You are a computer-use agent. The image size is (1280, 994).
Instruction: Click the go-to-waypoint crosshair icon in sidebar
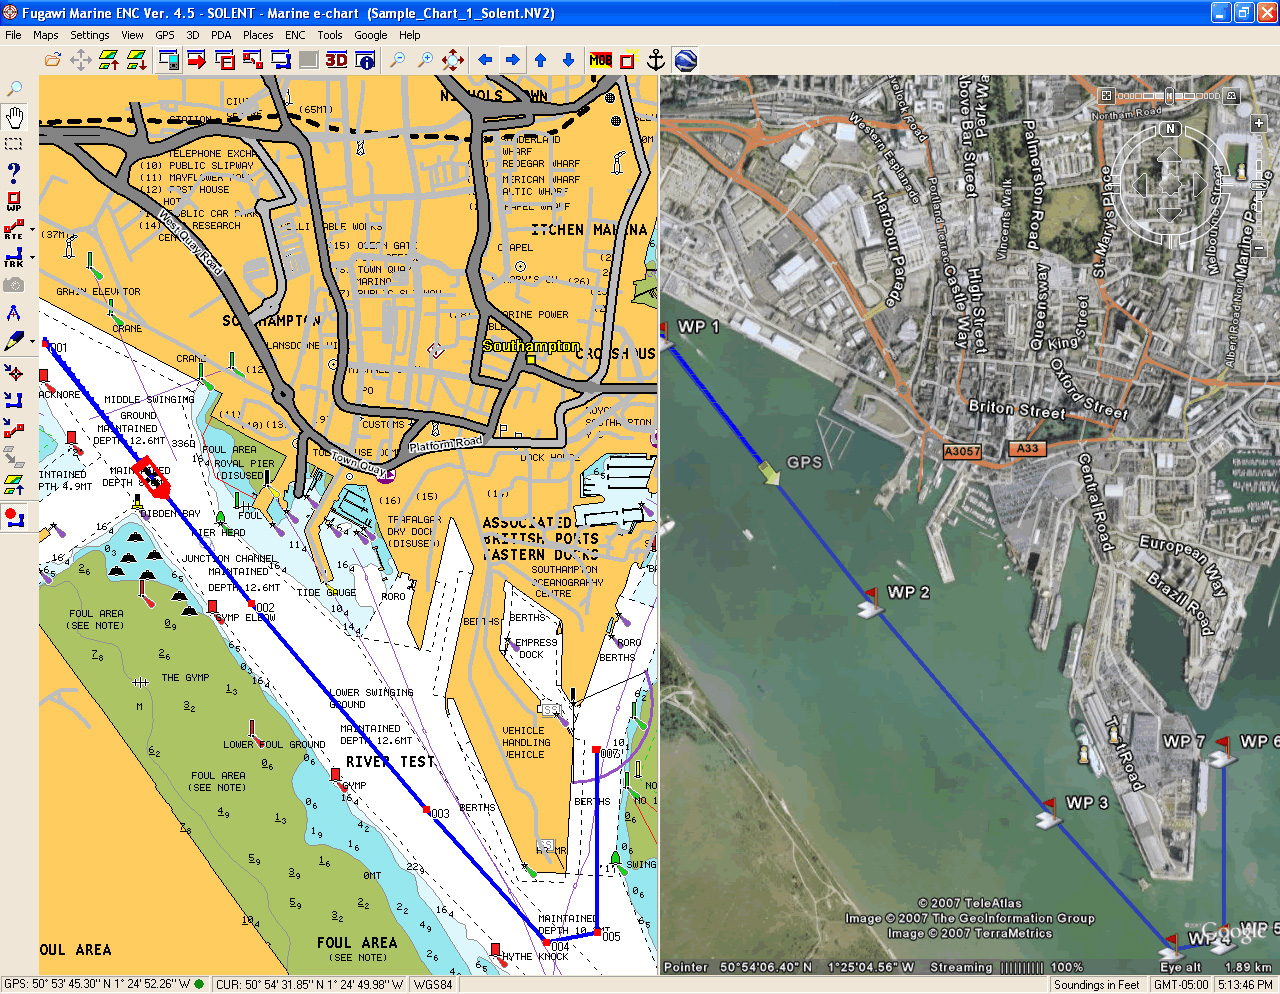(x=14, y=373)
